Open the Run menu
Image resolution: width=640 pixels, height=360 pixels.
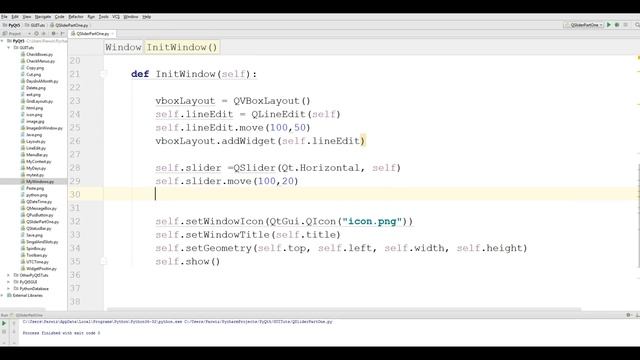(x=91, y=17)
